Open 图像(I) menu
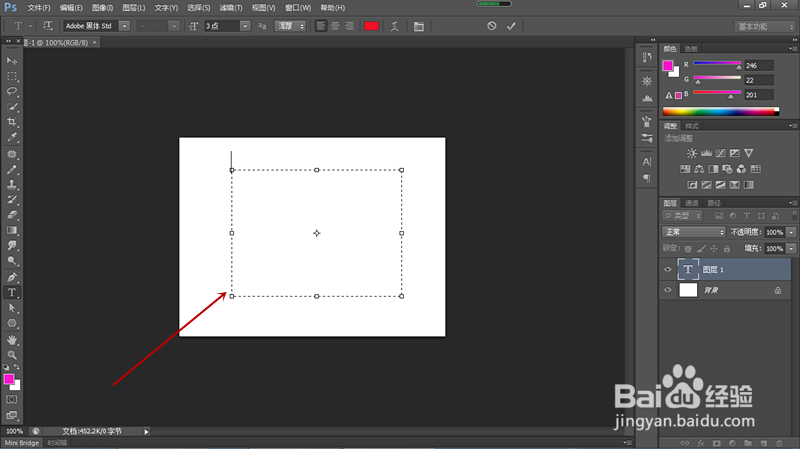The image size is (800, 449). tap(103, 8)
